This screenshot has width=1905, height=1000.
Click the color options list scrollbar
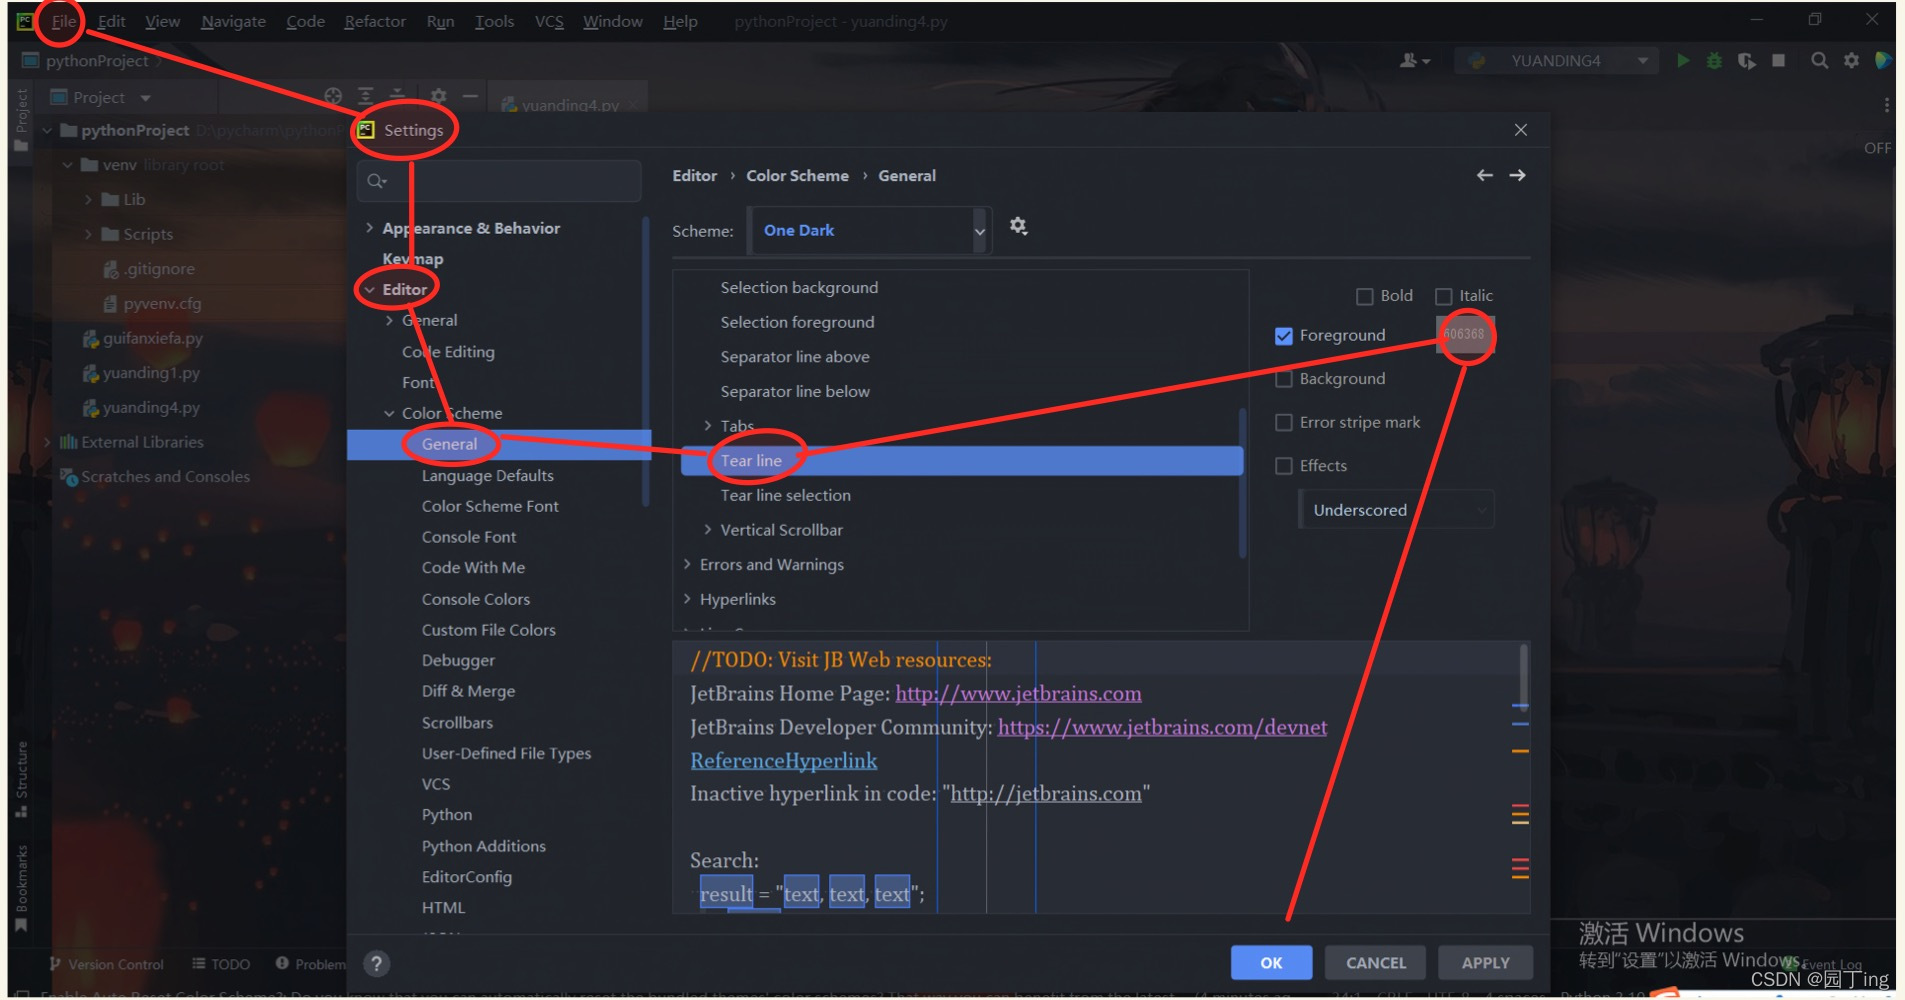(x=1243, y=482)
